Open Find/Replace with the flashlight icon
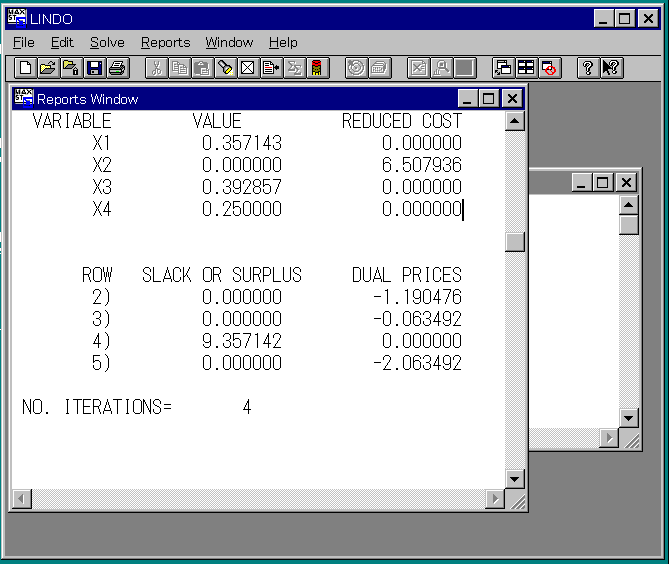 (226, 68)
